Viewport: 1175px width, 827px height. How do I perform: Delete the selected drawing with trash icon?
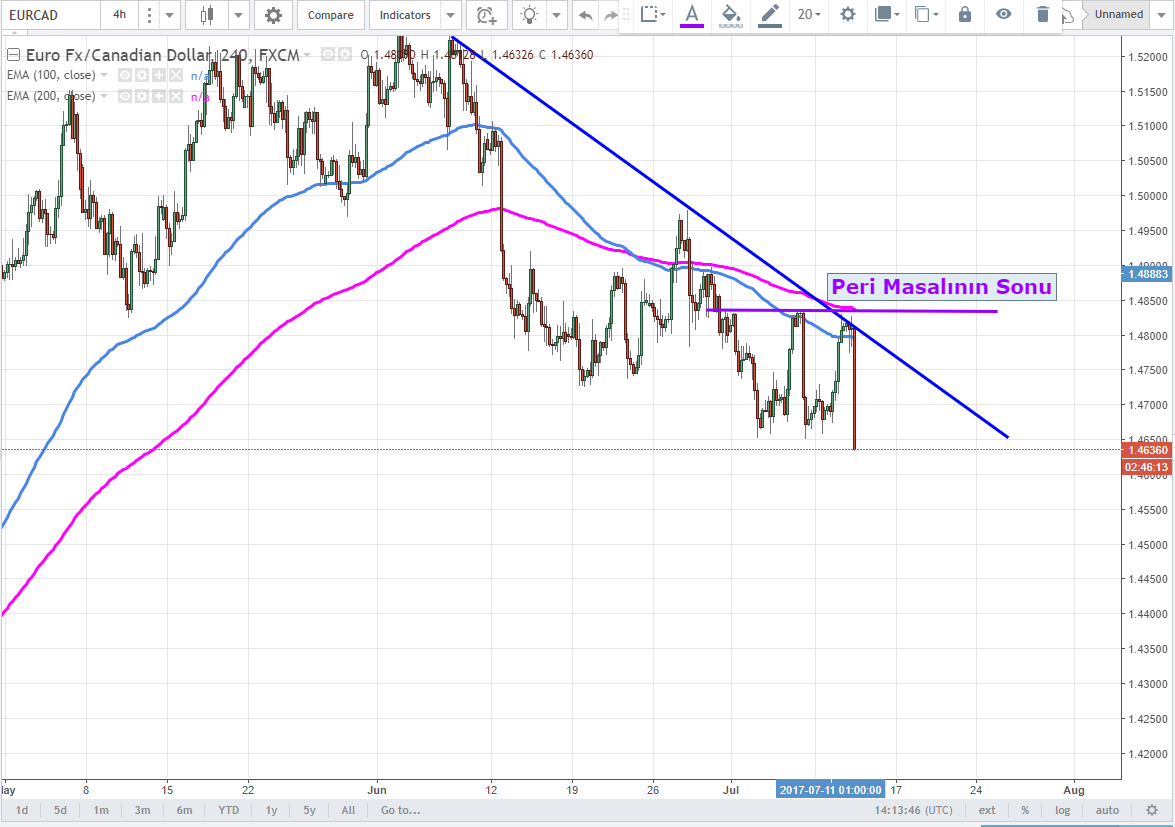1043,14
